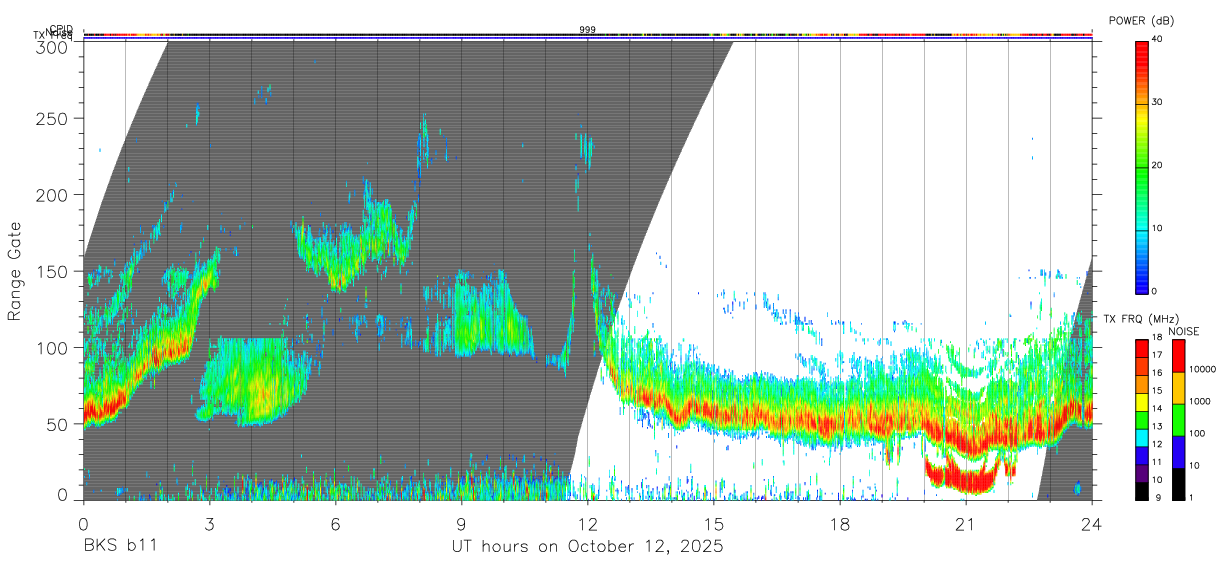
Task: Click the 300 range gate tick label
Action: [53, 47]
